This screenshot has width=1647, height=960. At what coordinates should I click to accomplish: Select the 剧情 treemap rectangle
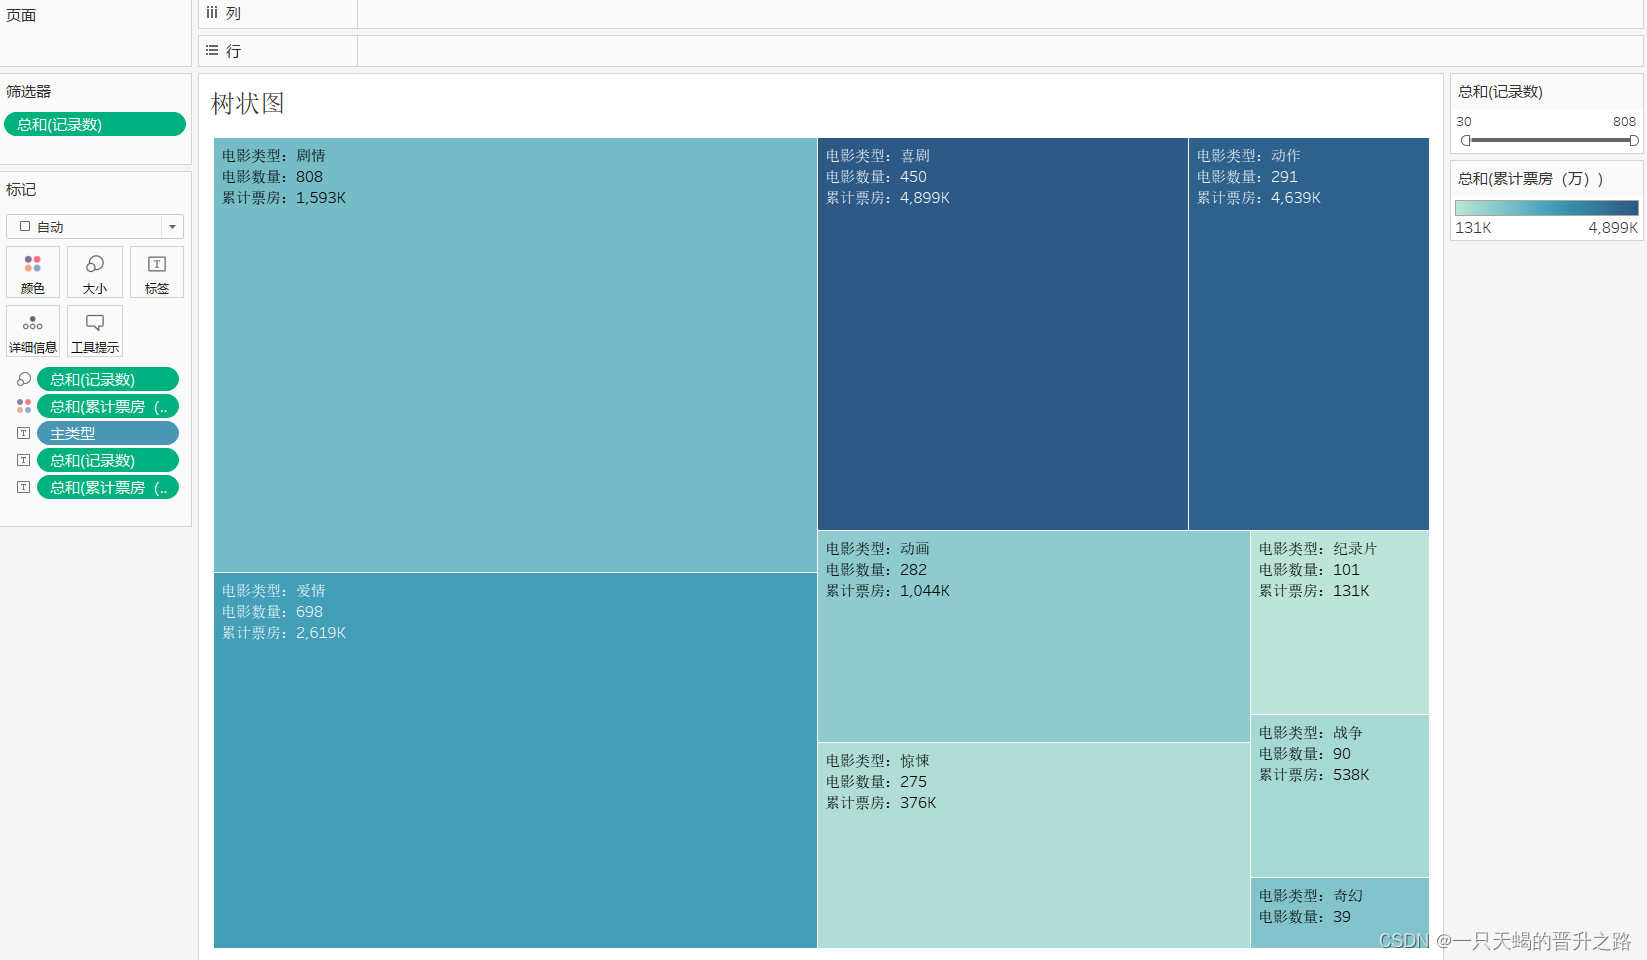coord(515,355)
